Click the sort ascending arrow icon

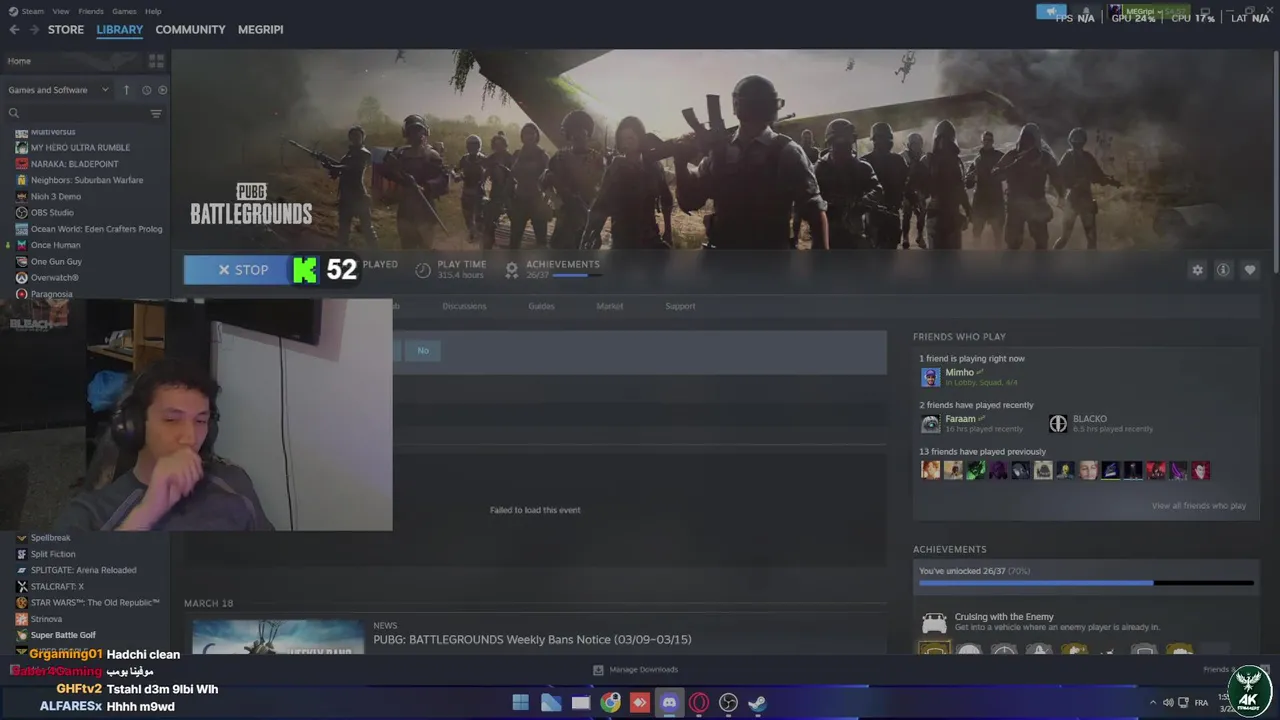[x=126, y=90]
